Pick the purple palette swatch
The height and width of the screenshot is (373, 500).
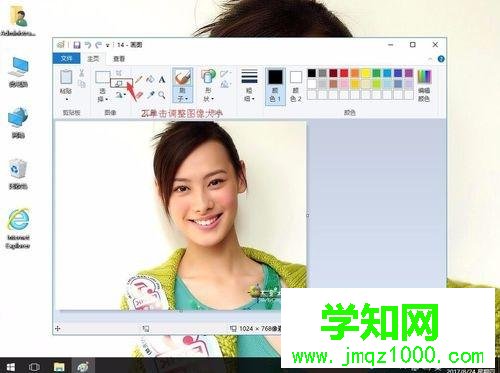[x=409, y=73]
